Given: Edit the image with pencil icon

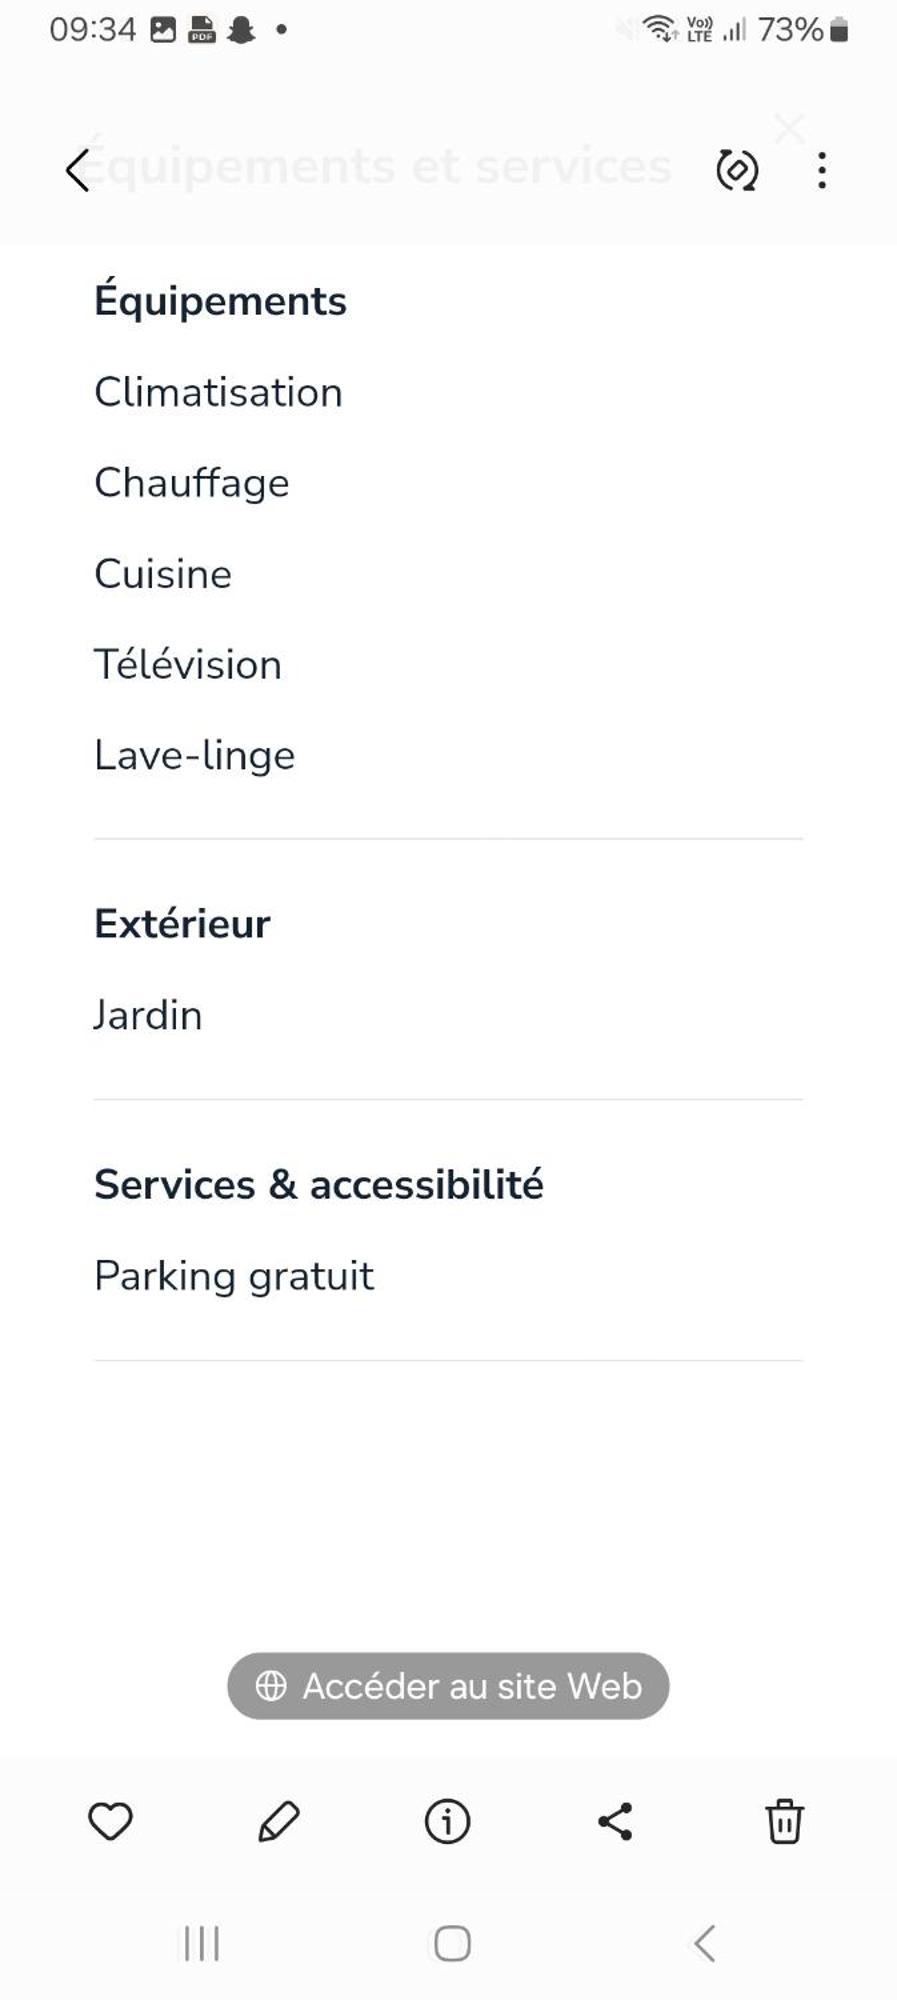Looking at the screenshot, I should tap(279, 1821).
